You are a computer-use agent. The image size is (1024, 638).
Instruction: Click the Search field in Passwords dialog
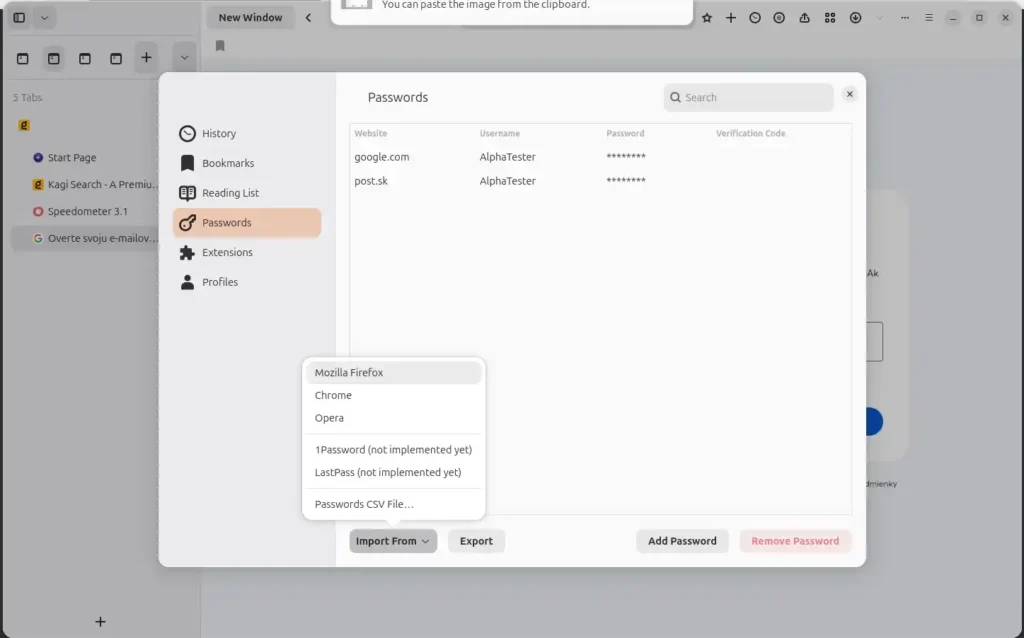coord(747,97)
